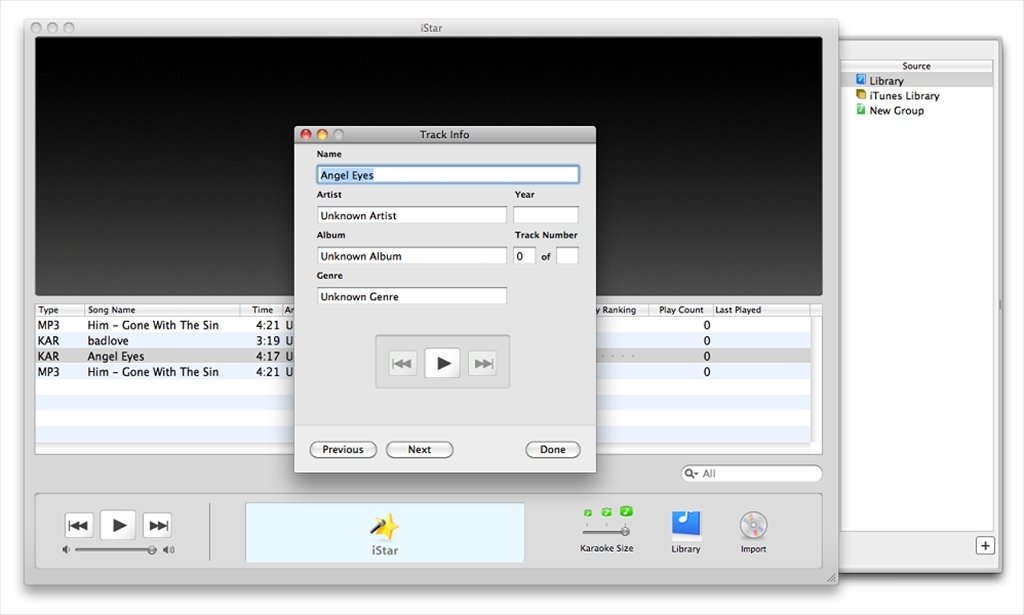Skip to next track in Track Info dialog
This screenshot has width=1024, height=615.
coord(483,364)
